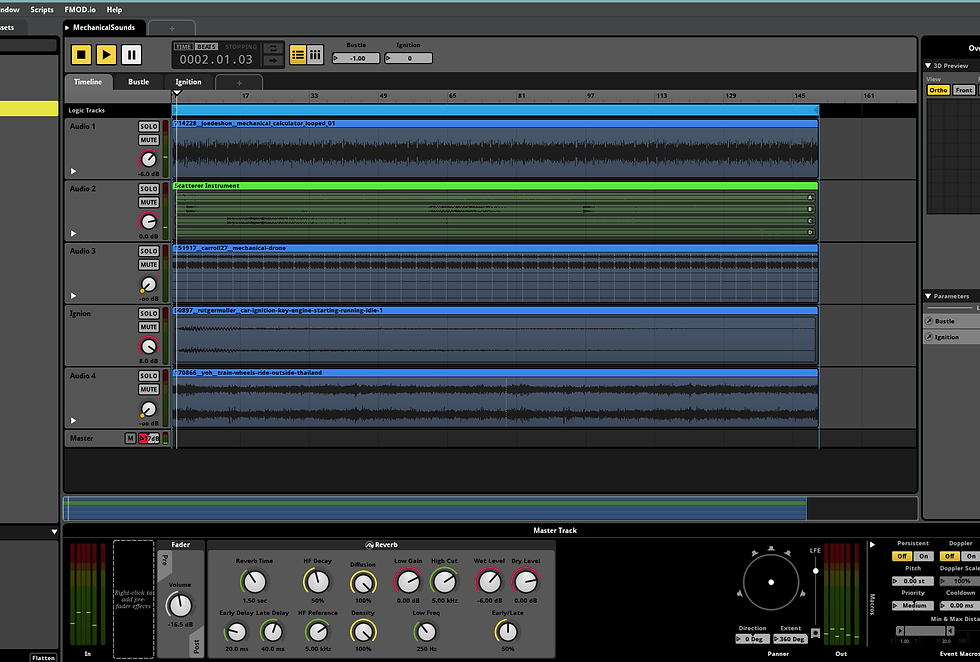Screen dimensions: 980x662
Task: Switch to list track view icon
Action: (298, 55)
